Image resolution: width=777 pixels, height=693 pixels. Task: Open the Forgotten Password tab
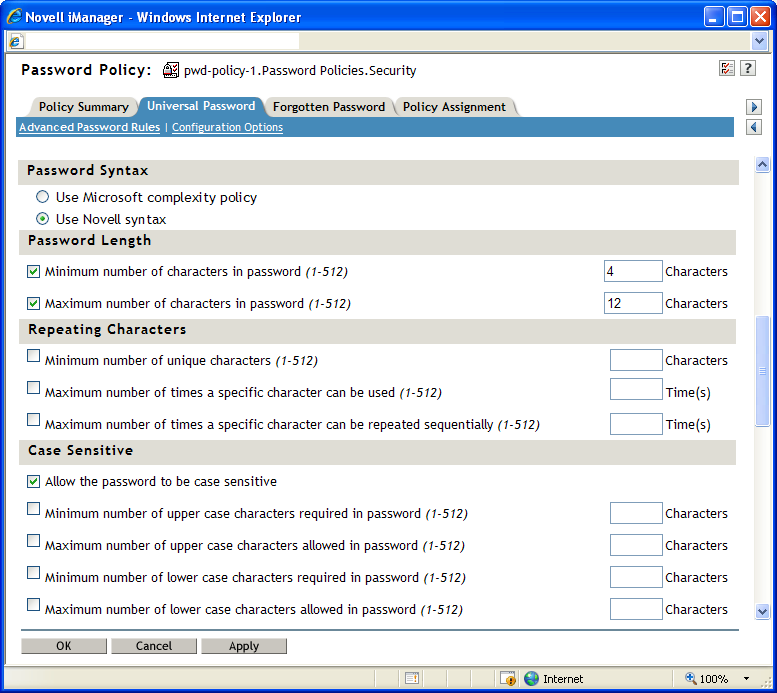point(329,107)
